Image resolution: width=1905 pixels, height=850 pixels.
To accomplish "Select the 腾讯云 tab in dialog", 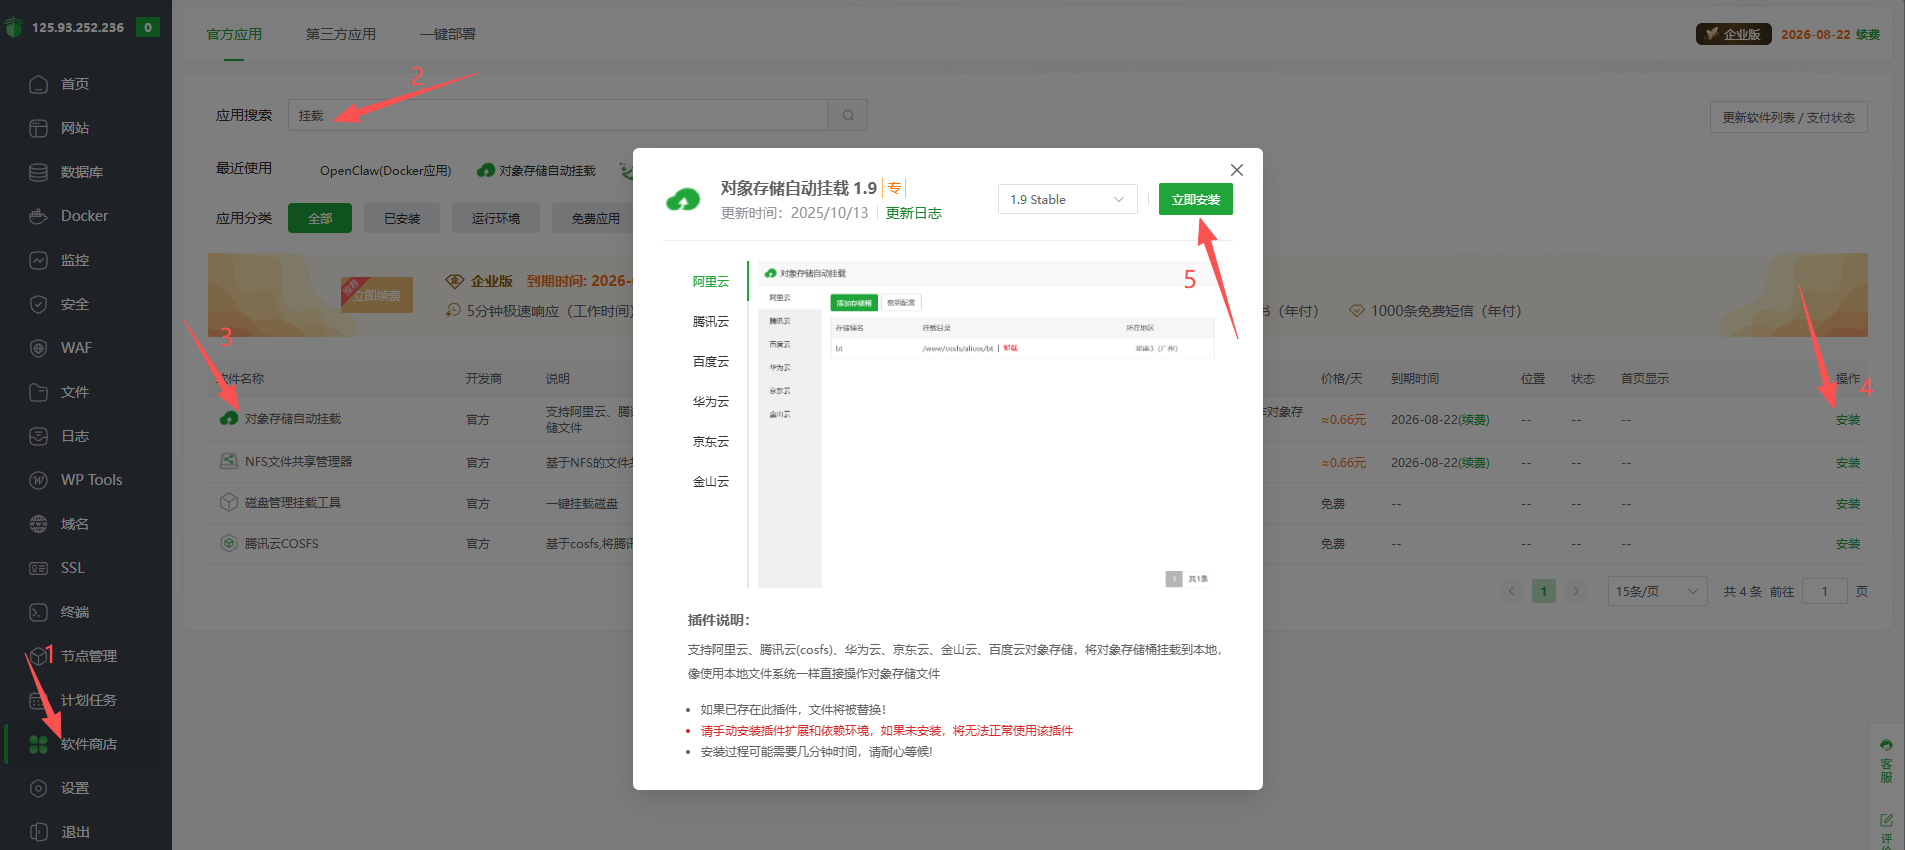I will tap(711, 322).
